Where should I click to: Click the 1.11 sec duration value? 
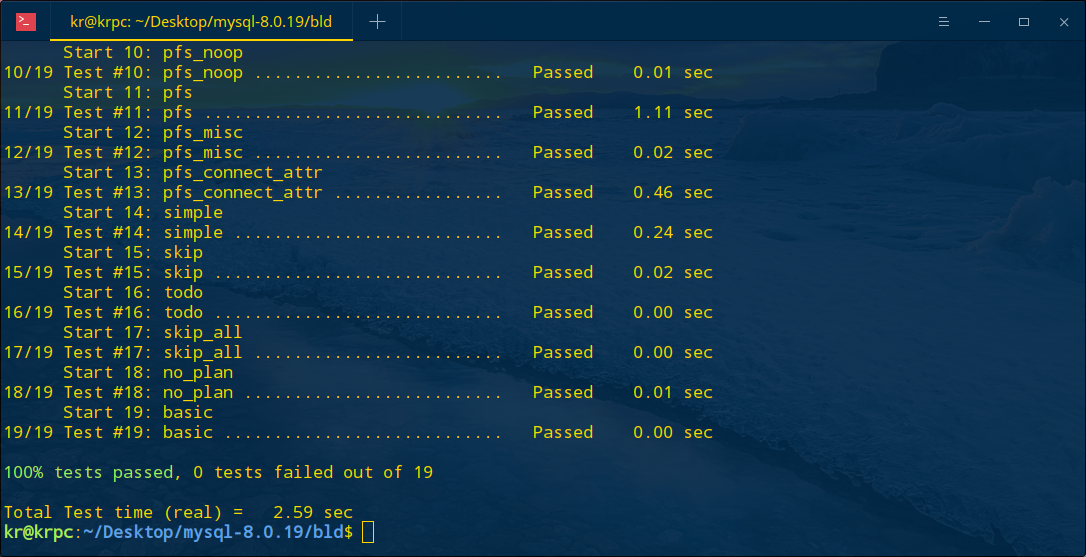point(673,112)
